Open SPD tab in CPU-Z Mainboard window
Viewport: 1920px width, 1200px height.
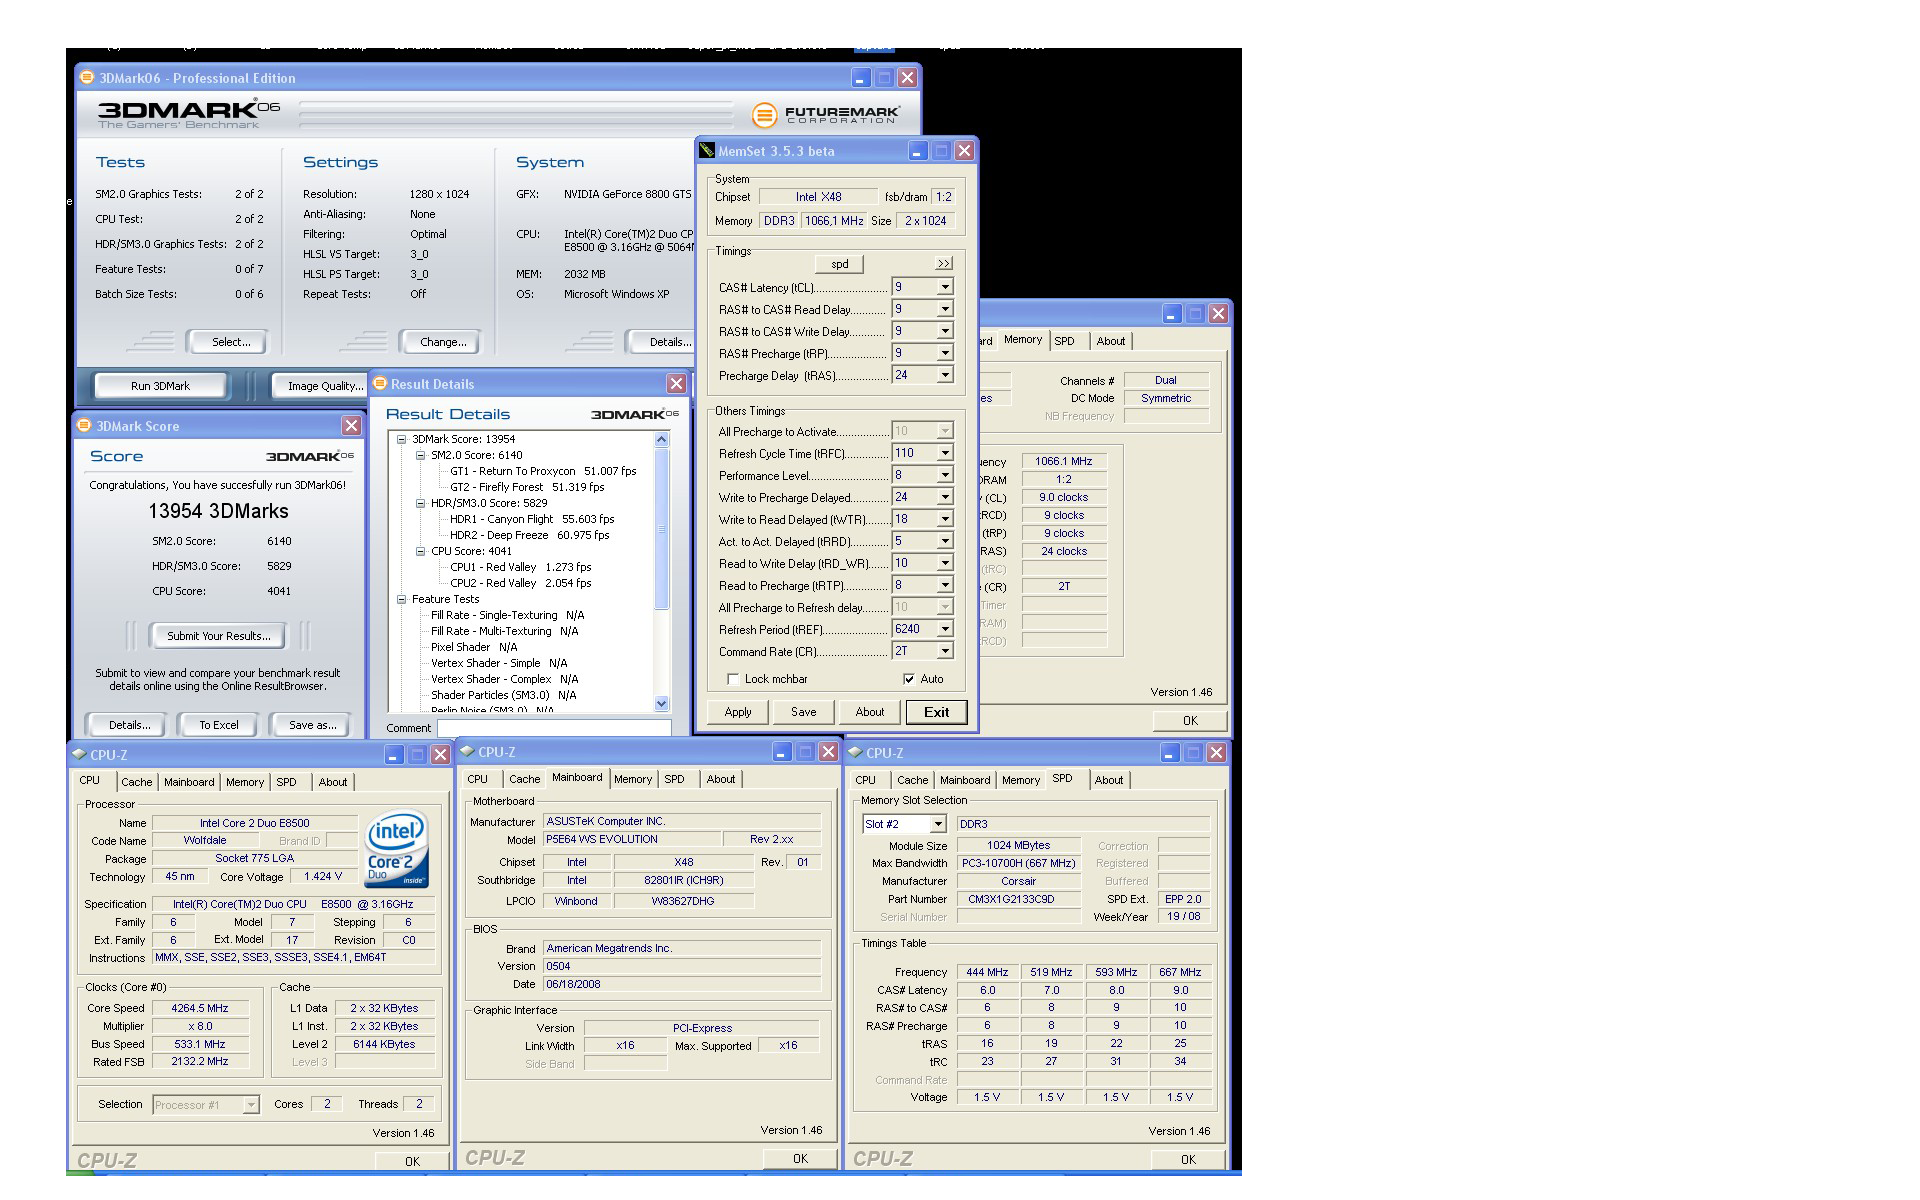tap(675, 779)
